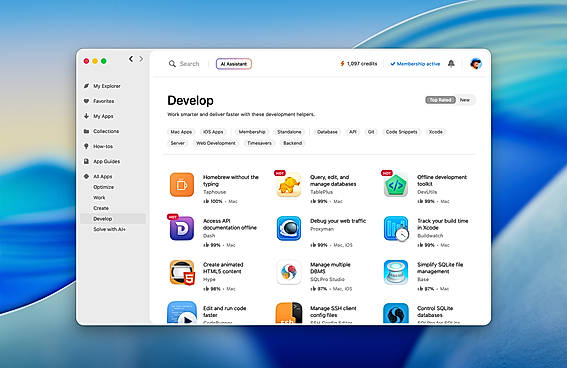The height and width of the screenshot is (368, 567).
Task: Filter by Code Snippets tag
Action: [x=401, y=132]
